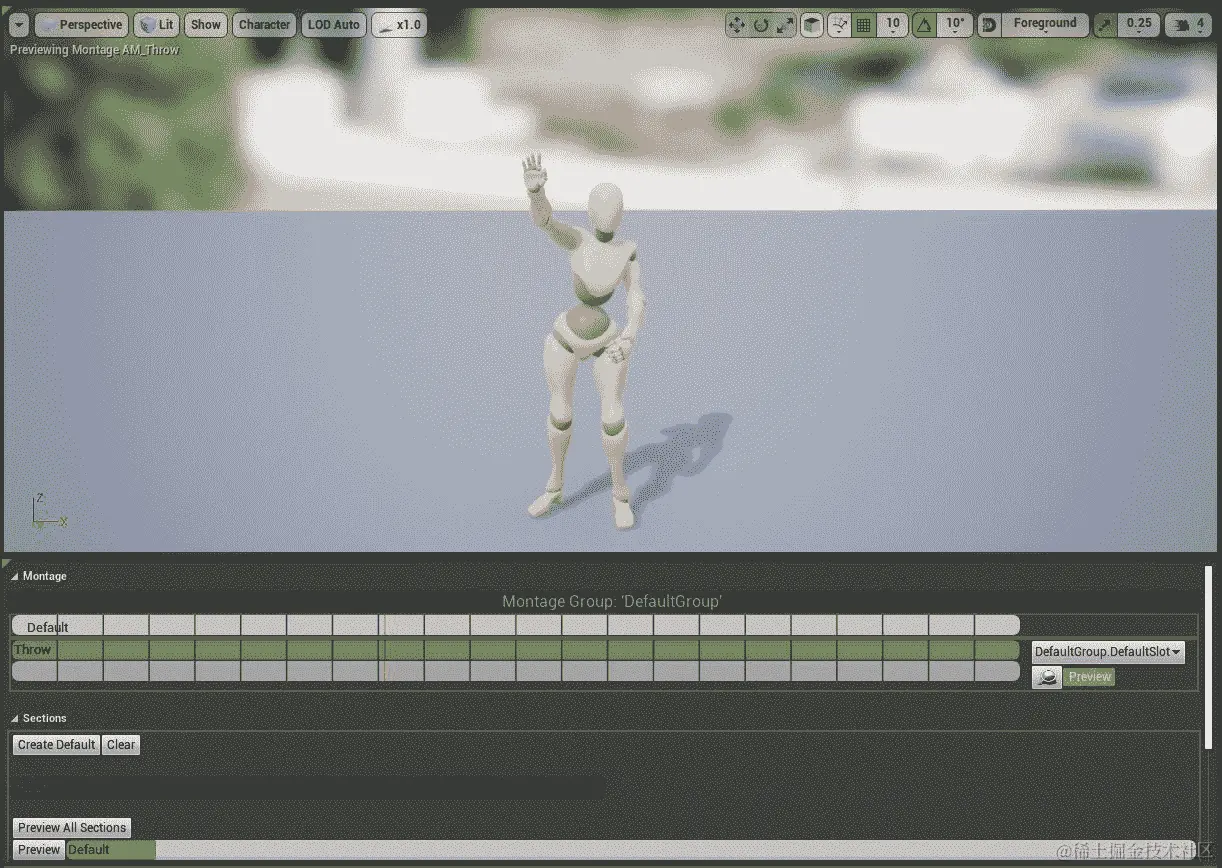Viewport: 1222px width, 868px height.
Task: Click Preview All Sections button
Action: [x=72, y=827]
